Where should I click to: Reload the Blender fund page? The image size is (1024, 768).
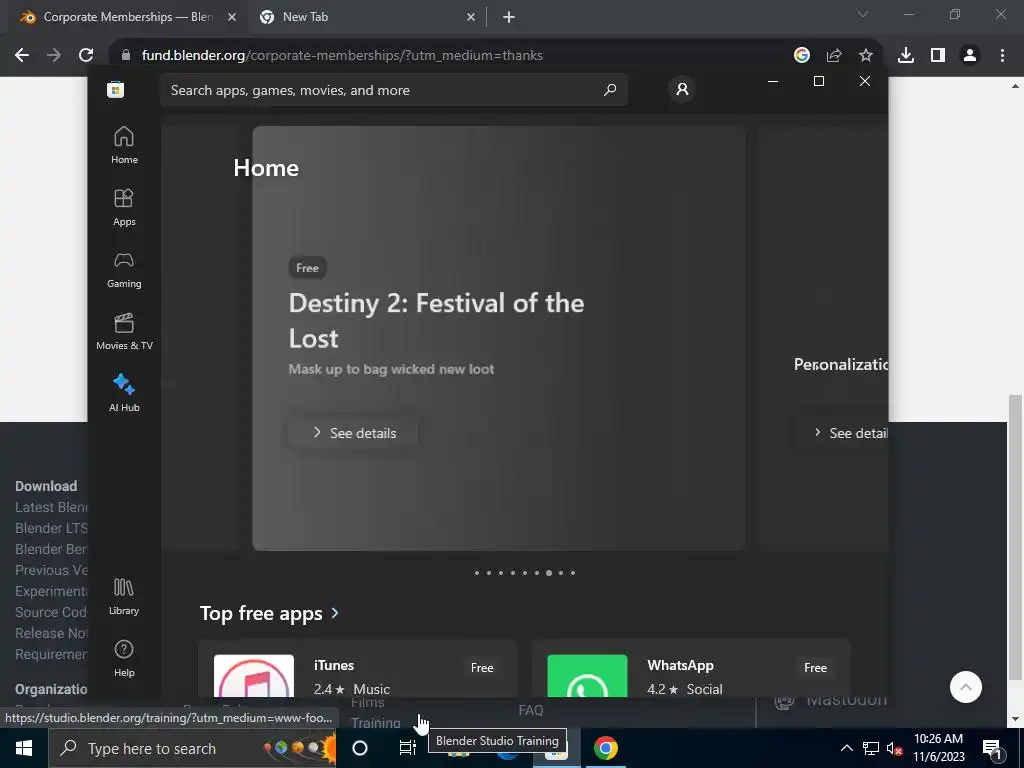tap(86, 56)
